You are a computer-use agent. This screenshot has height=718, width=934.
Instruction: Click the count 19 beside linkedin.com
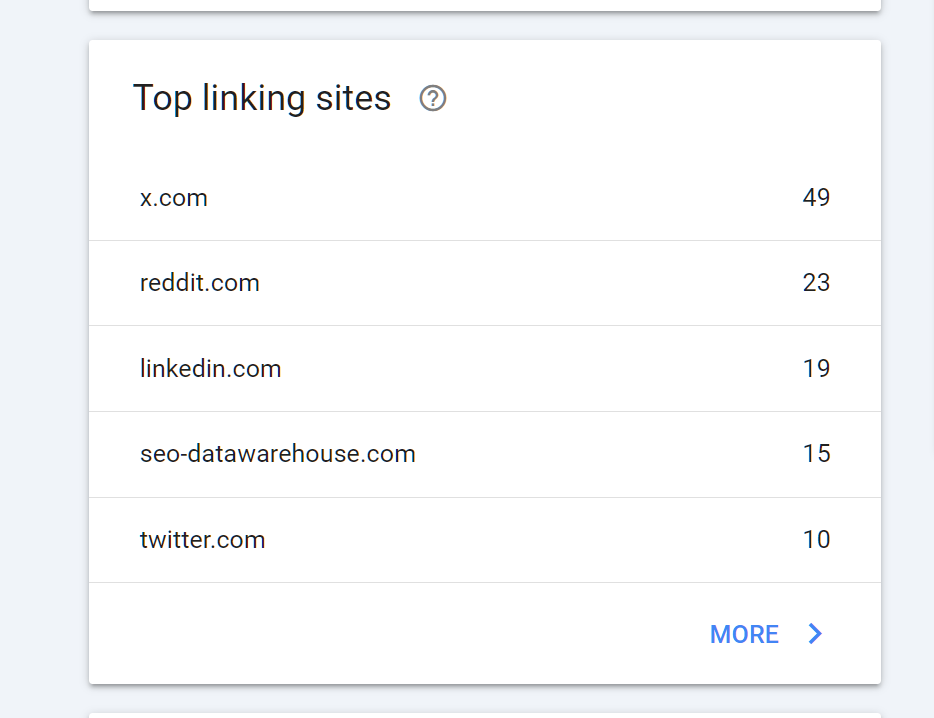click(816, 369)
